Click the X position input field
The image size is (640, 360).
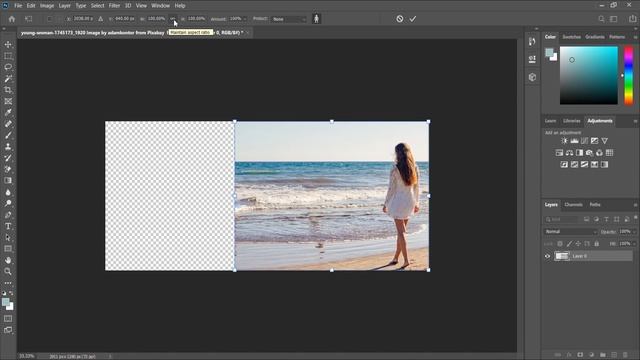pyautogui.click(x=83, y=19)
